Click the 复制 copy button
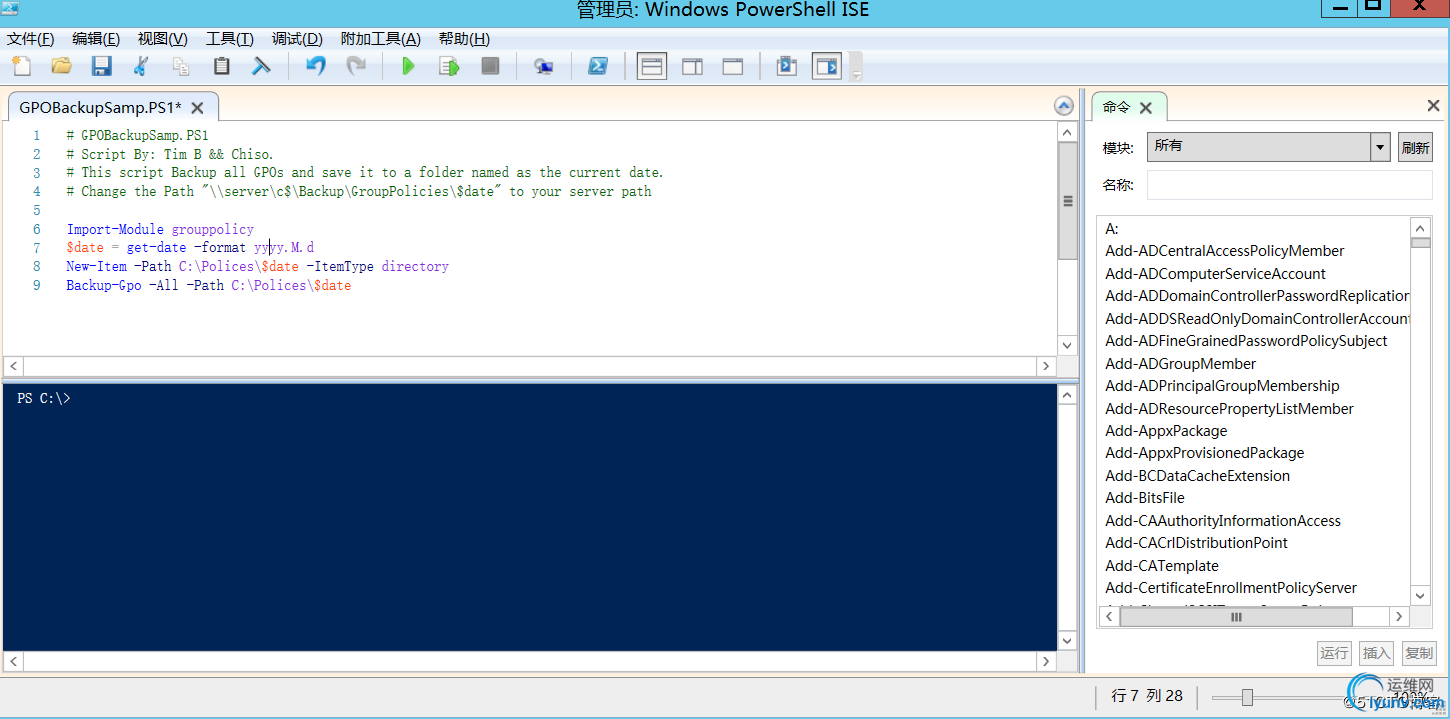This screenshot has height=719, width=1450. [1418, 653]
